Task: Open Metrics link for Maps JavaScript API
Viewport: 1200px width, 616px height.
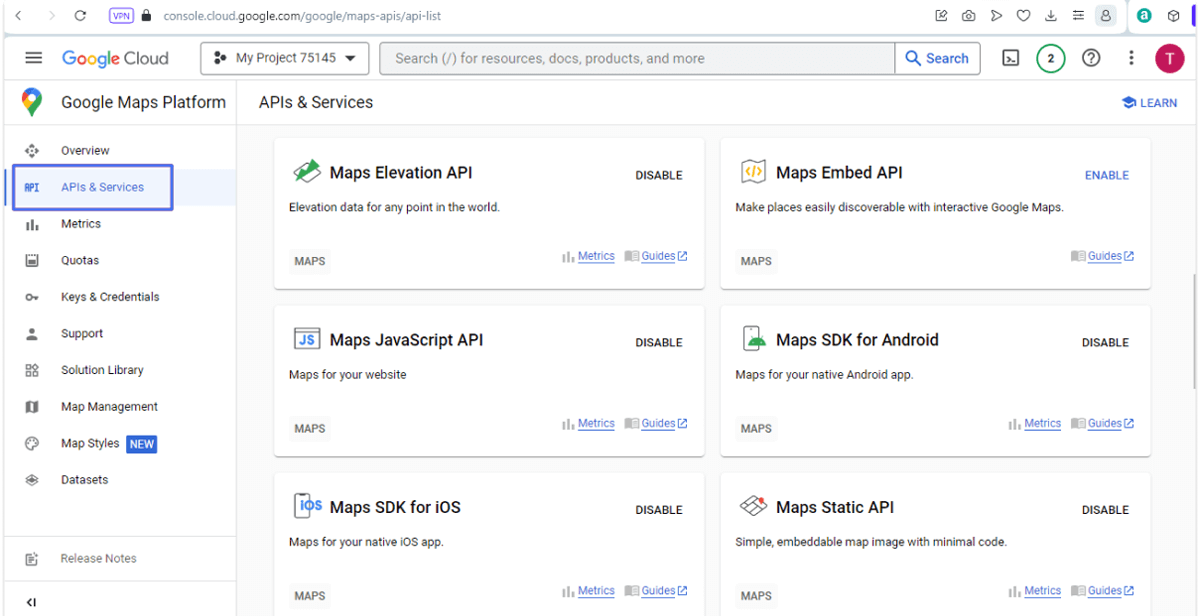Action: click(x=596, y=423)
